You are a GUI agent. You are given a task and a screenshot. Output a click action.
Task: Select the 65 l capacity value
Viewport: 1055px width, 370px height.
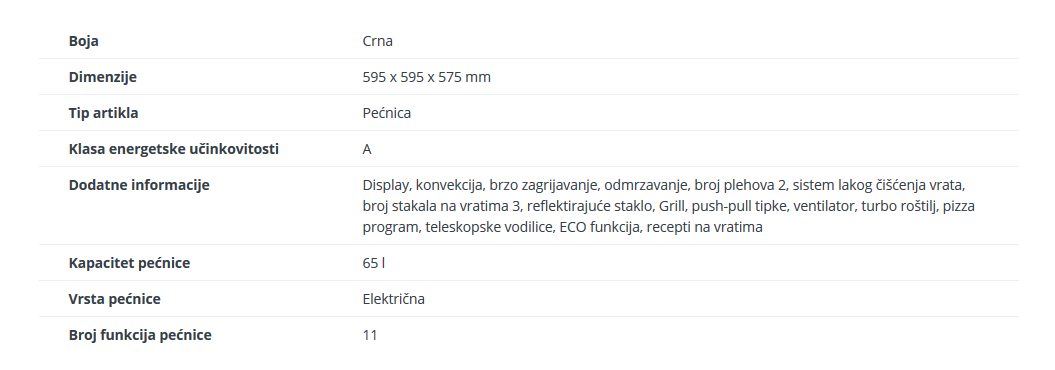coord(373,263)
